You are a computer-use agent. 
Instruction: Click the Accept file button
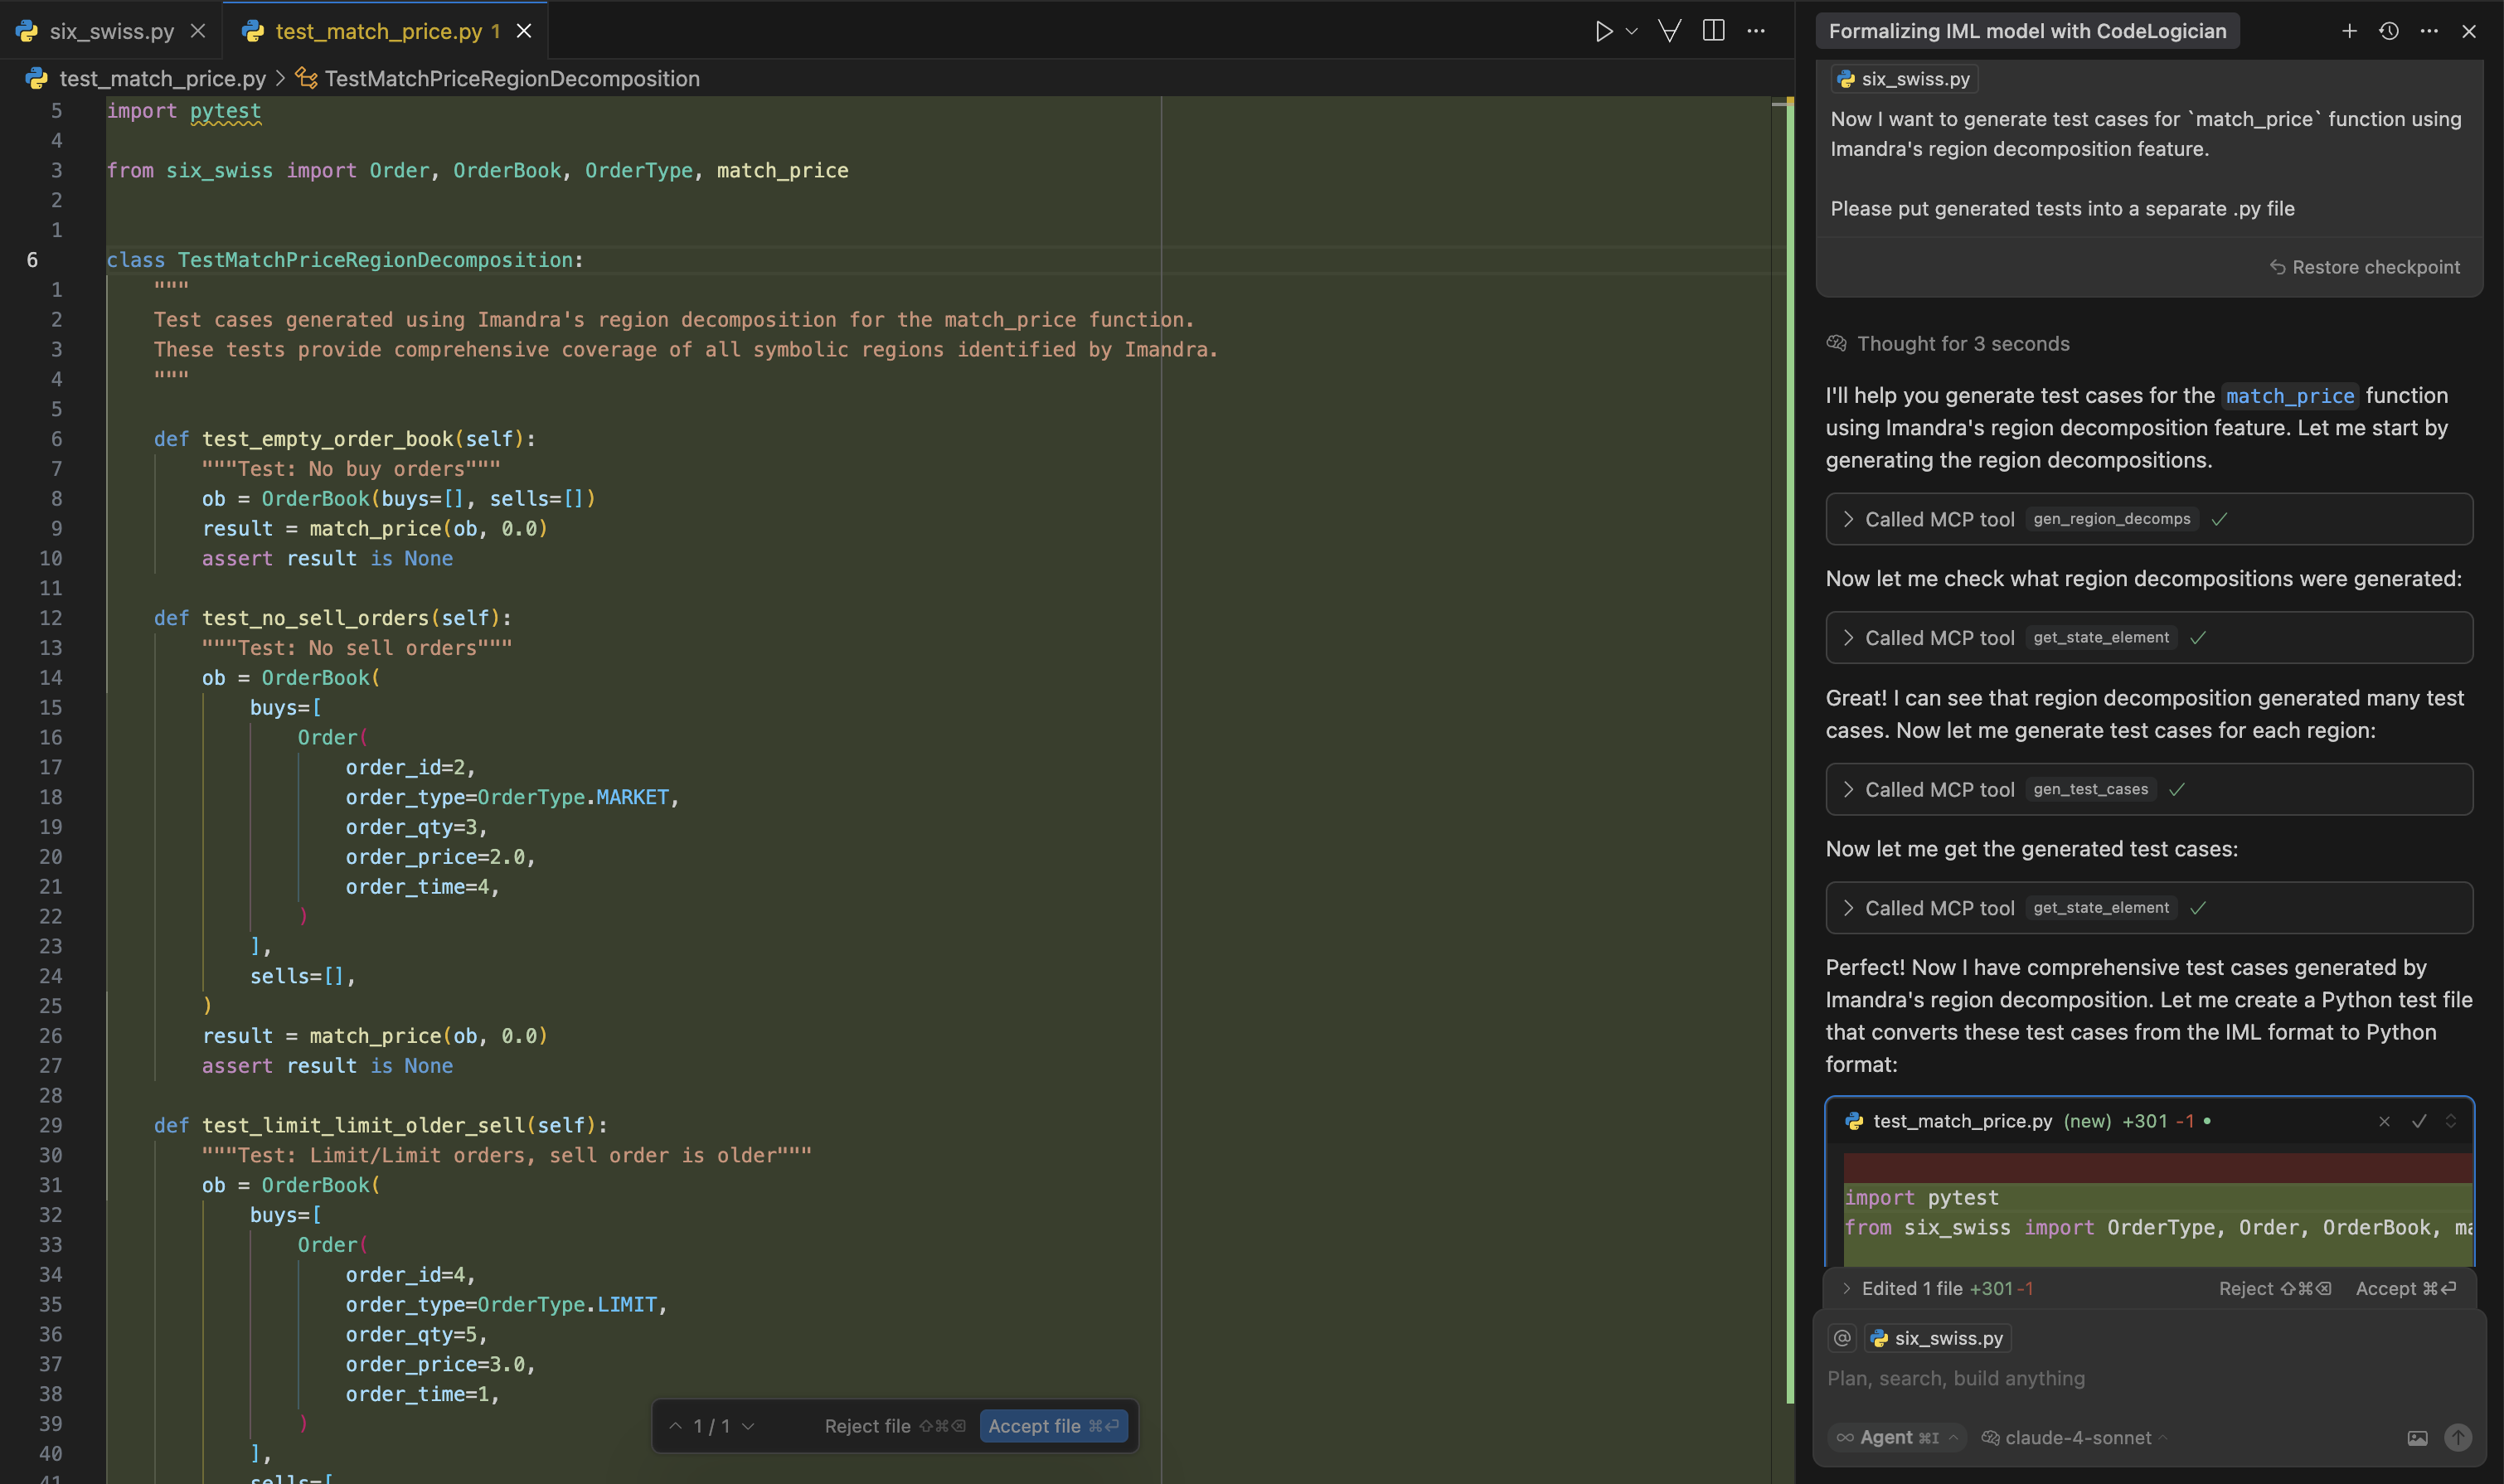click(x=1053, y=1426)
